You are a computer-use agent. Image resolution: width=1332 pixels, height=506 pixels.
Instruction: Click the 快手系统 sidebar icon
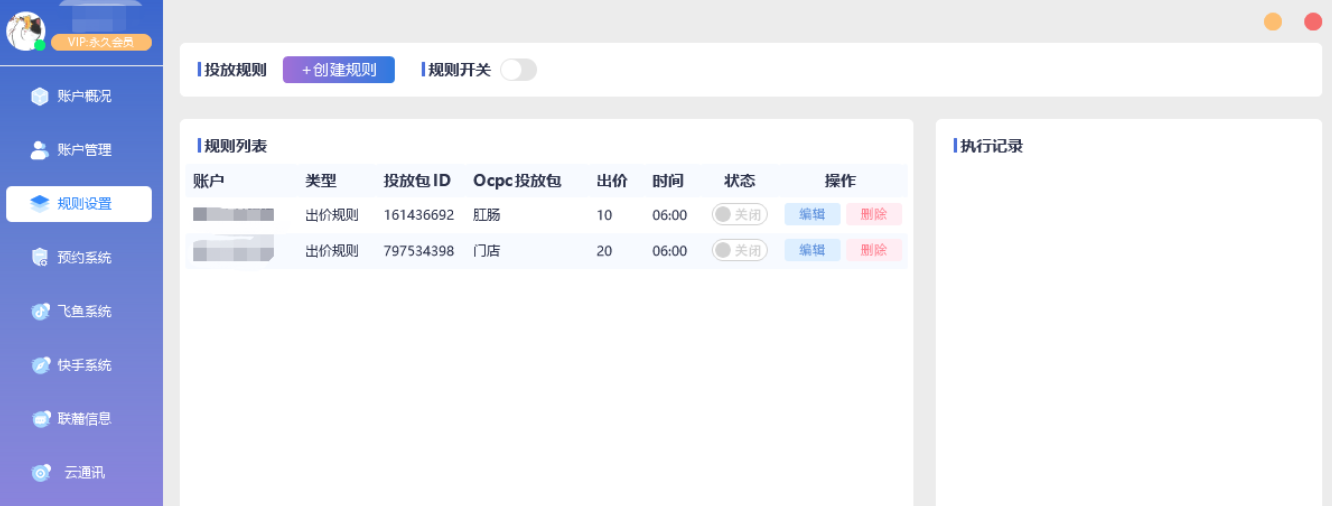point(40,366)
